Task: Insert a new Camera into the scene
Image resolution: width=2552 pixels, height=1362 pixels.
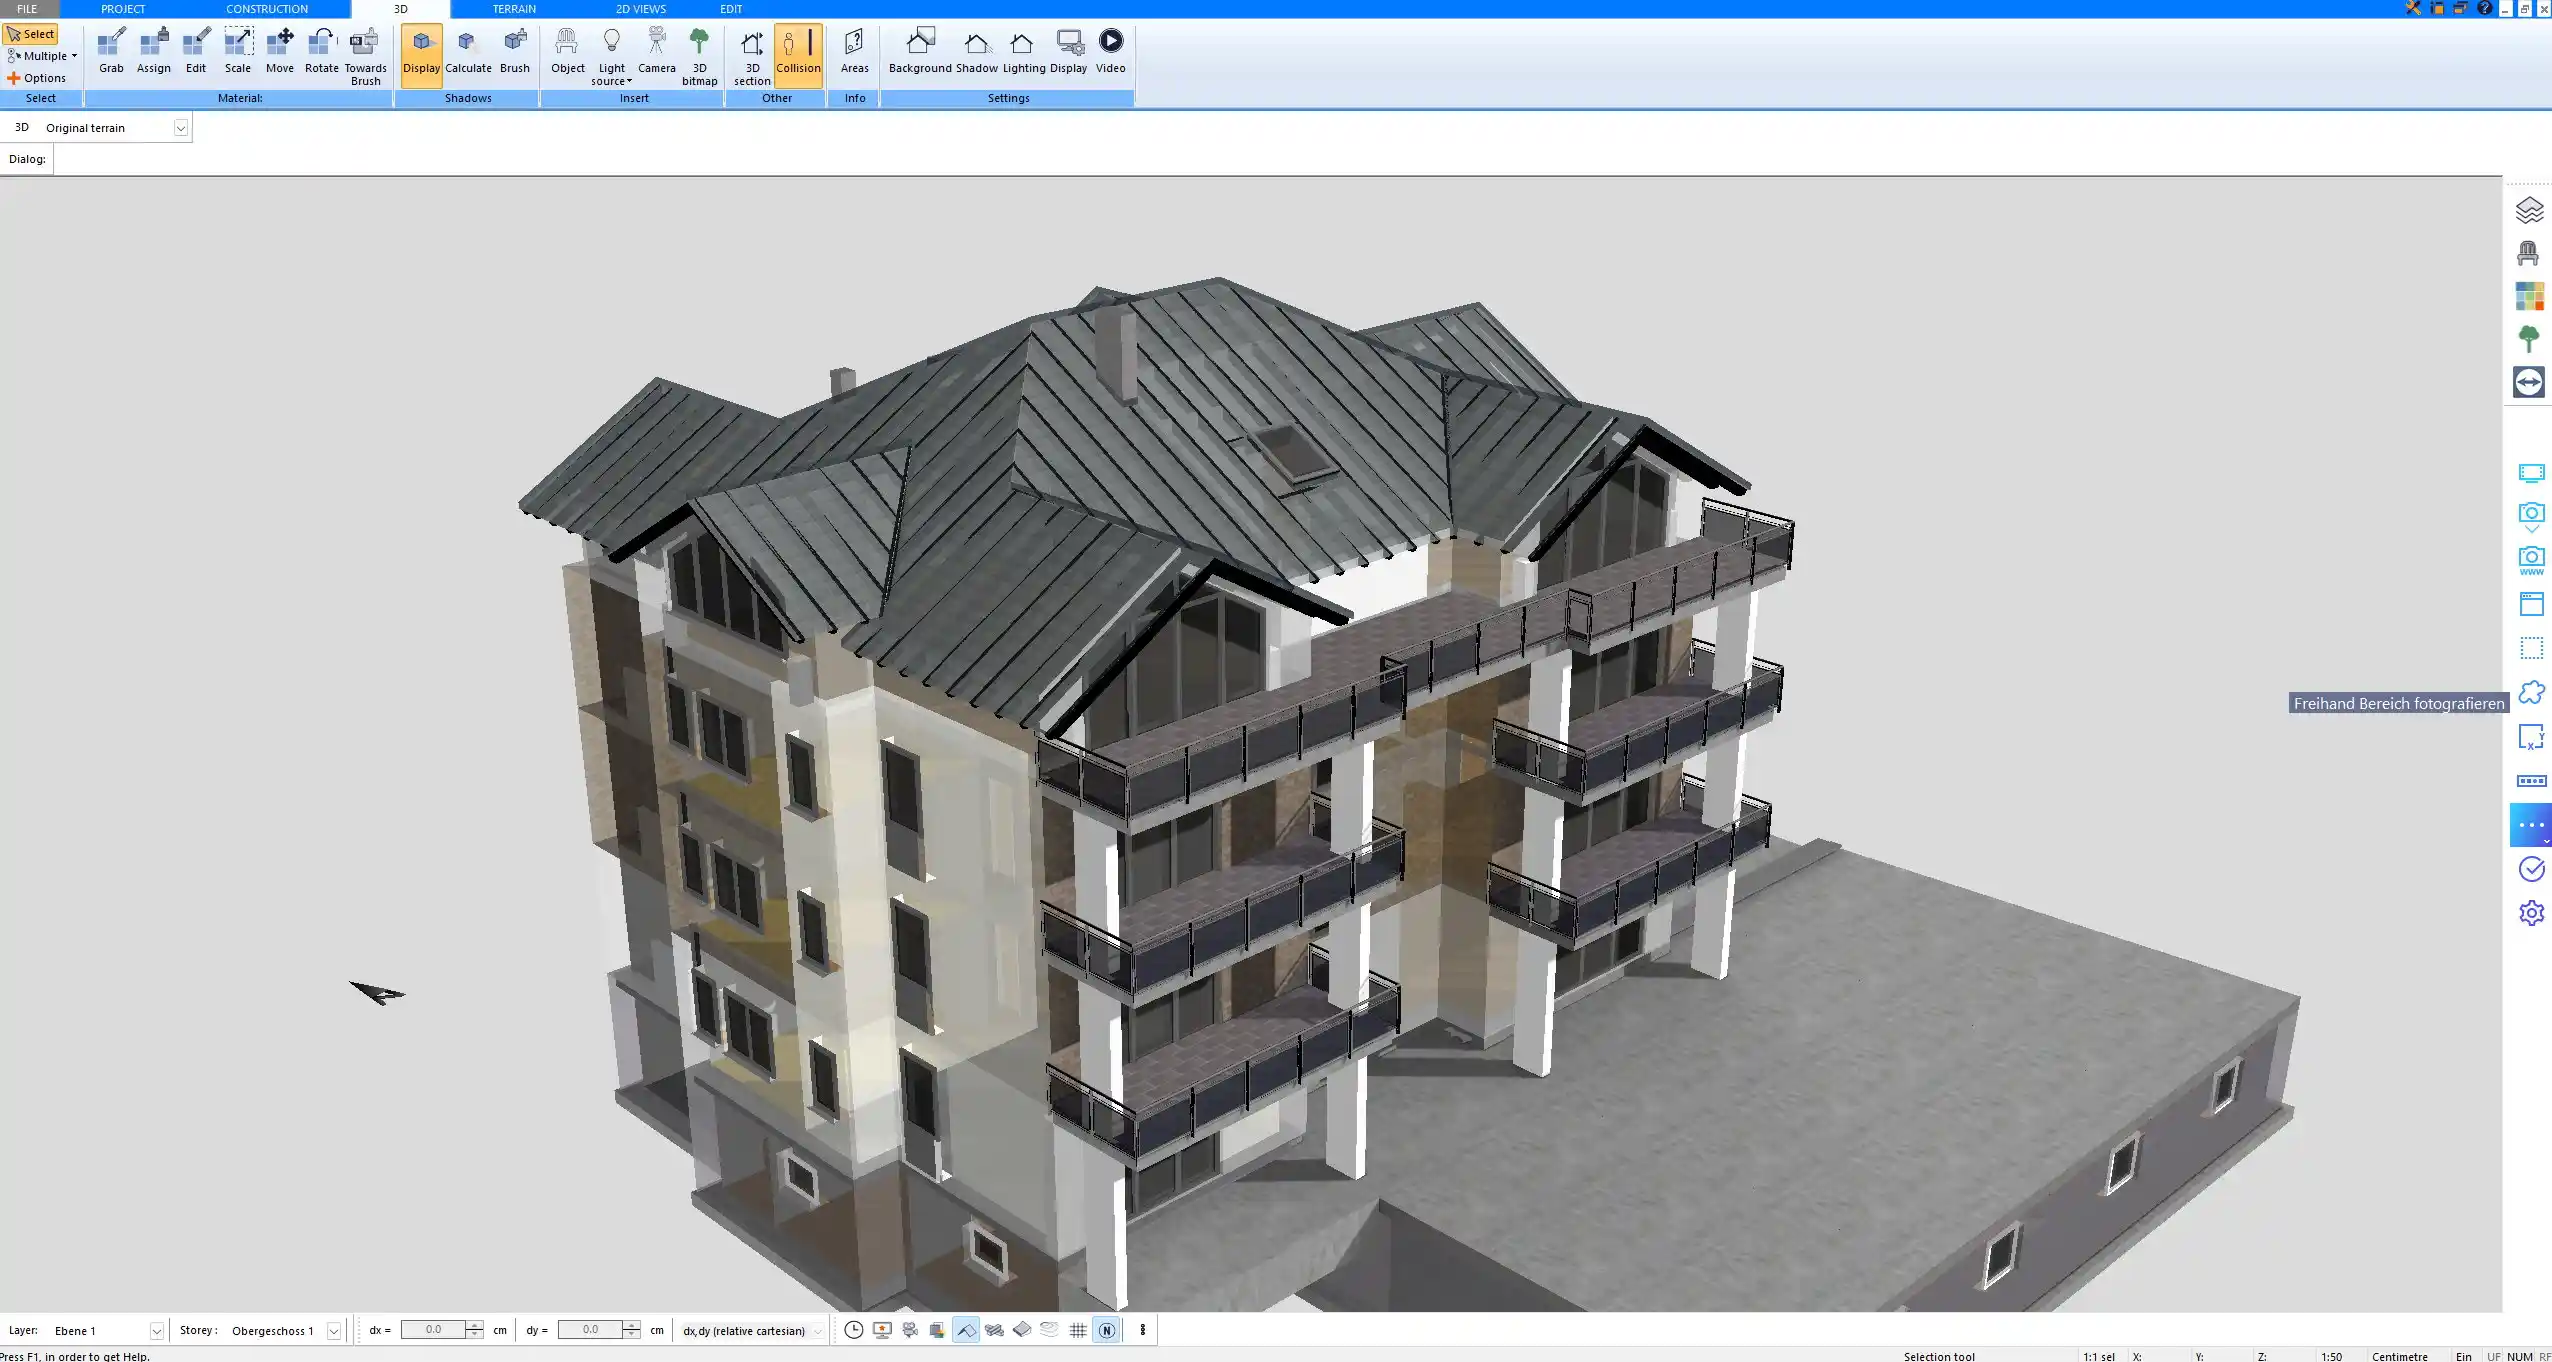Action: pos(656,50)
